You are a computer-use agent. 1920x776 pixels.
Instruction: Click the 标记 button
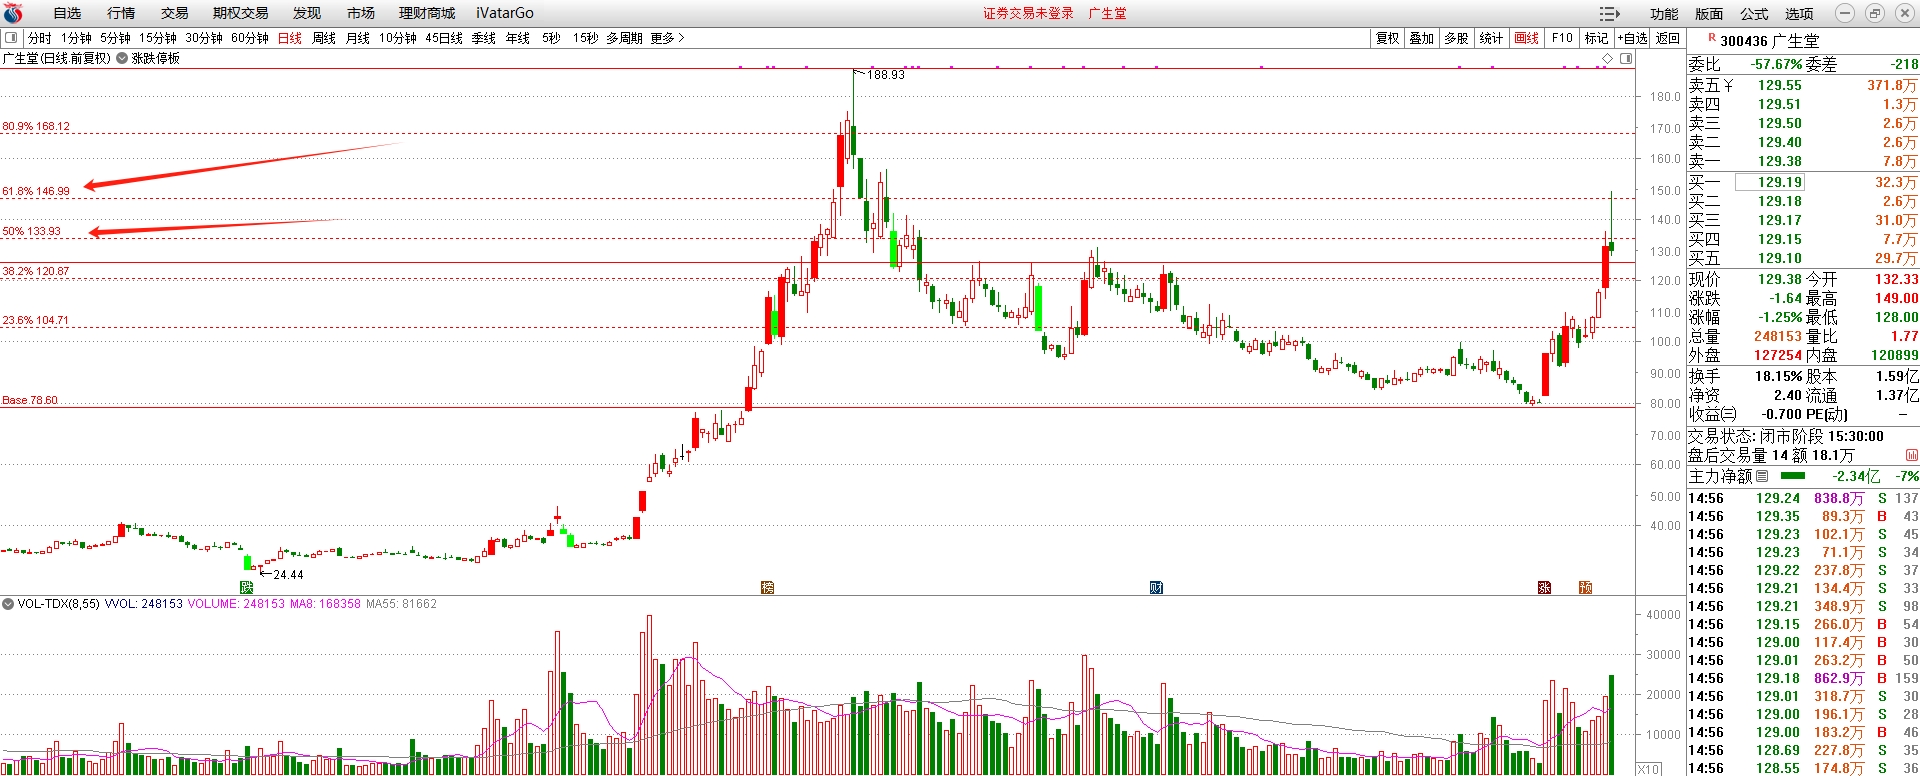coord(1597,38)
